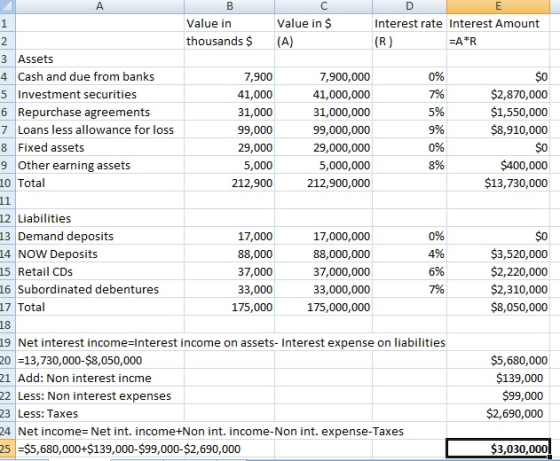The image size is (560, 461).
Task: Click 'Add: Non interest incme' cell
Action: click(100, 378)
